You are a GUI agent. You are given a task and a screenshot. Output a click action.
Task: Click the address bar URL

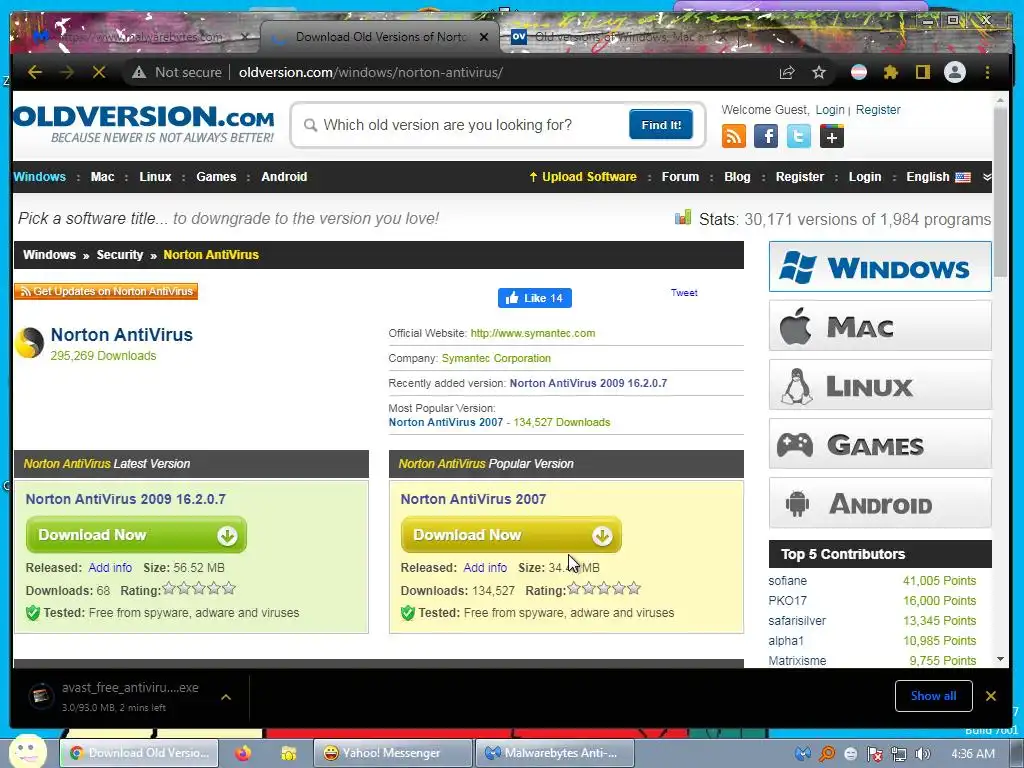[370, 72]
